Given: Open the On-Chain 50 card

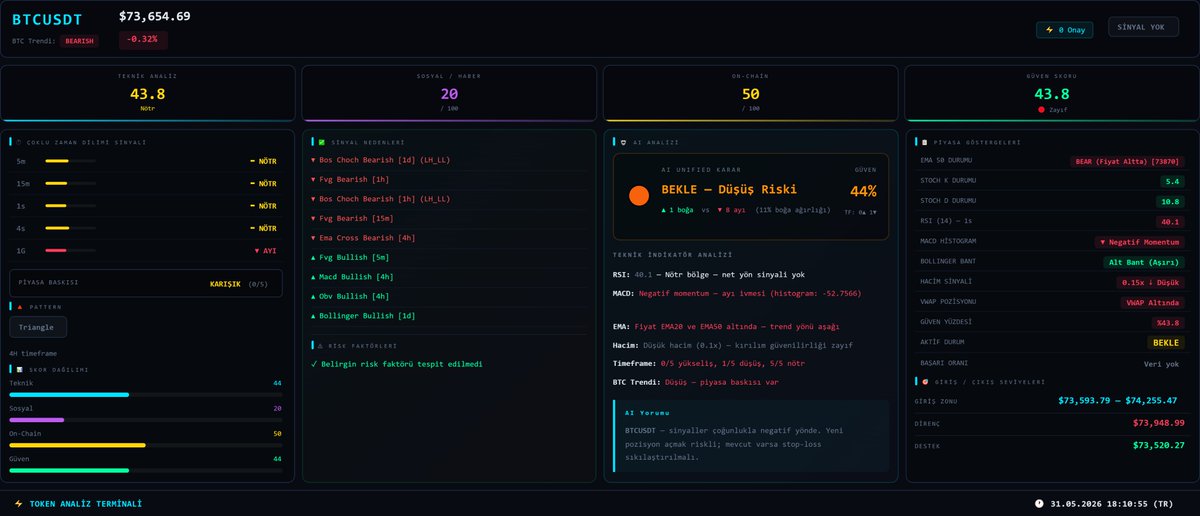Looking at the screenshot, I should [750, 94].
